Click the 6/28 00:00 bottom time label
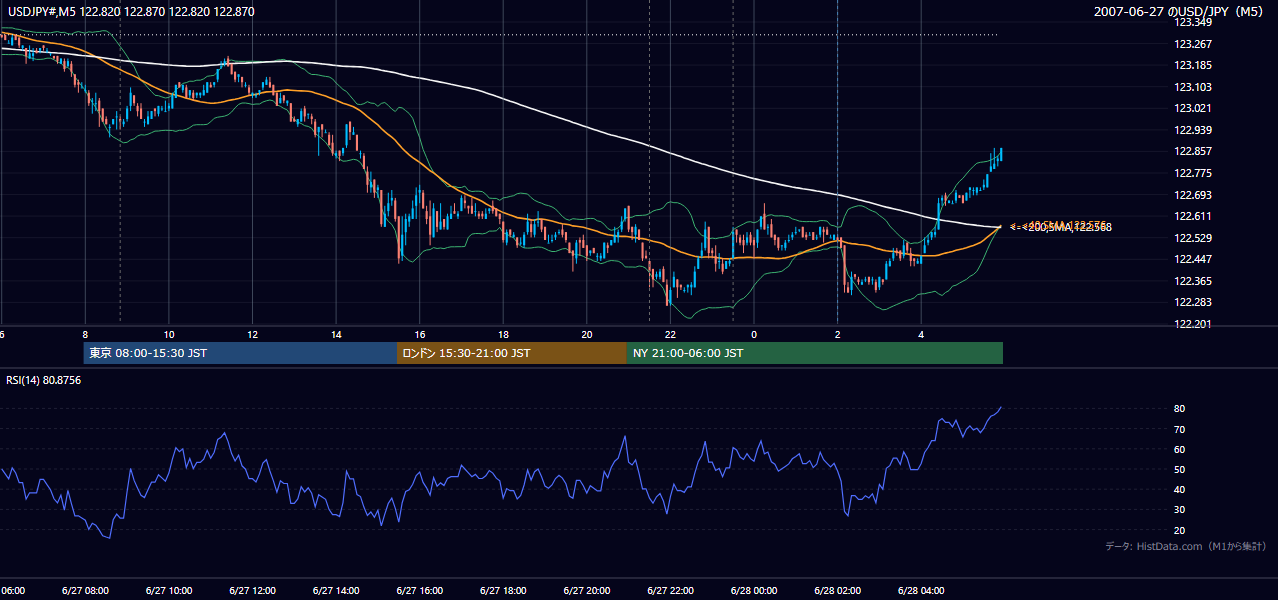 click(753, 590)
